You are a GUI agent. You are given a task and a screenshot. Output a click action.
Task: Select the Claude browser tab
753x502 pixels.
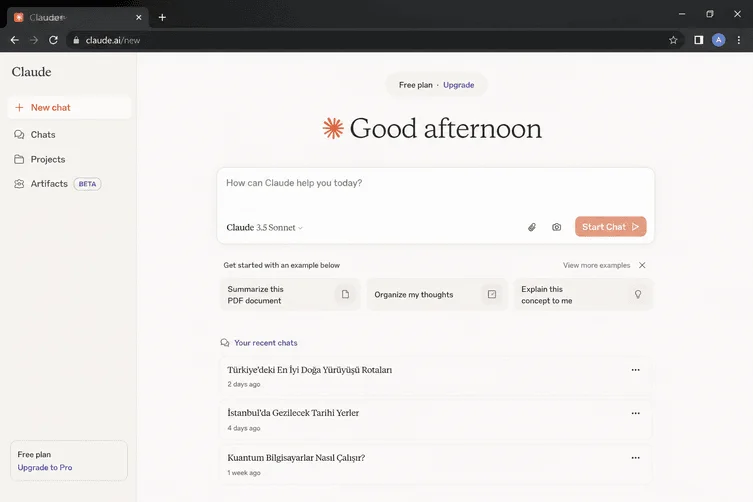coord(77,17)
